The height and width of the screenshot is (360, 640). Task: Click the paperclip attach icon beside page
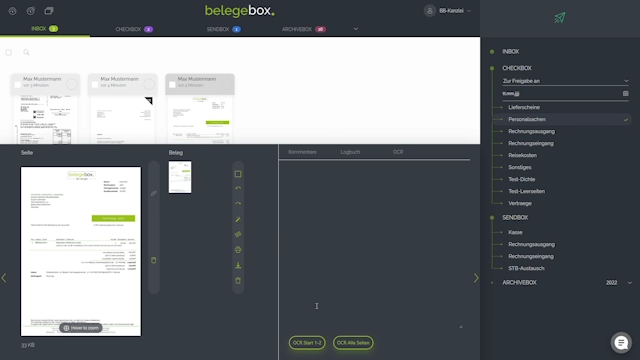pyautogui.click(x=153, y=193)
